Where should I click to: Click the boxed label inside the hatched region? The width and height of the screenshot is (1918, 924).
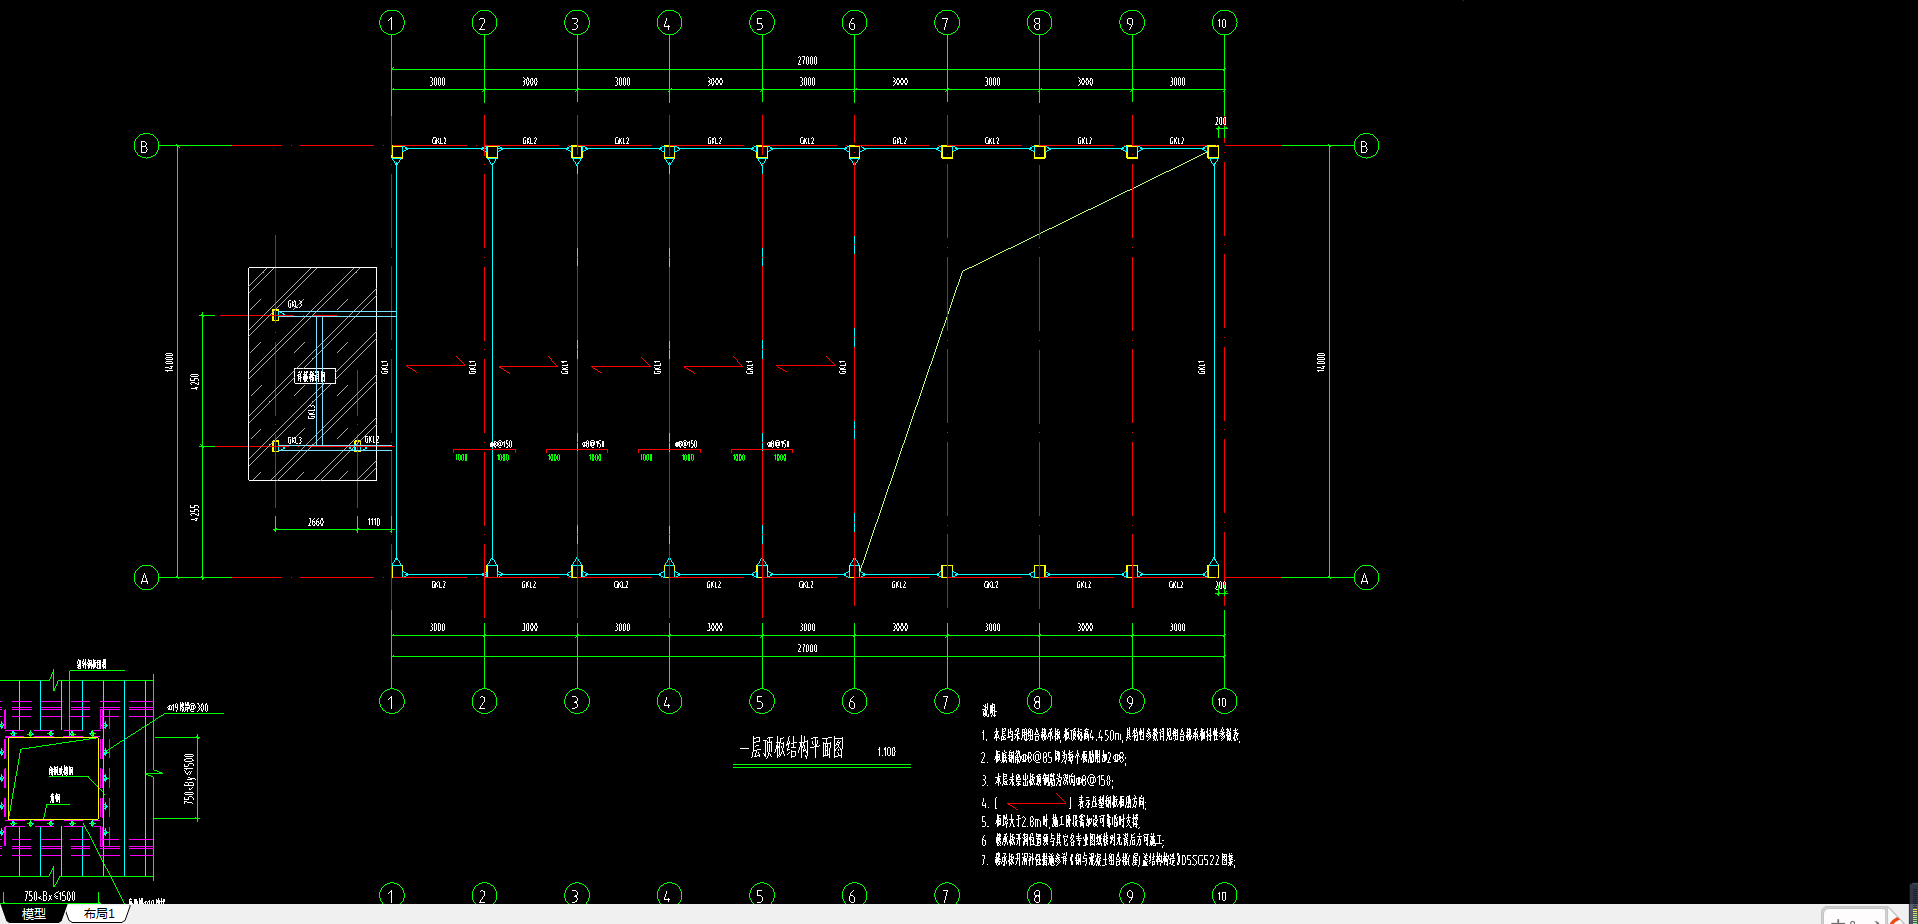(x=314, y=376)
